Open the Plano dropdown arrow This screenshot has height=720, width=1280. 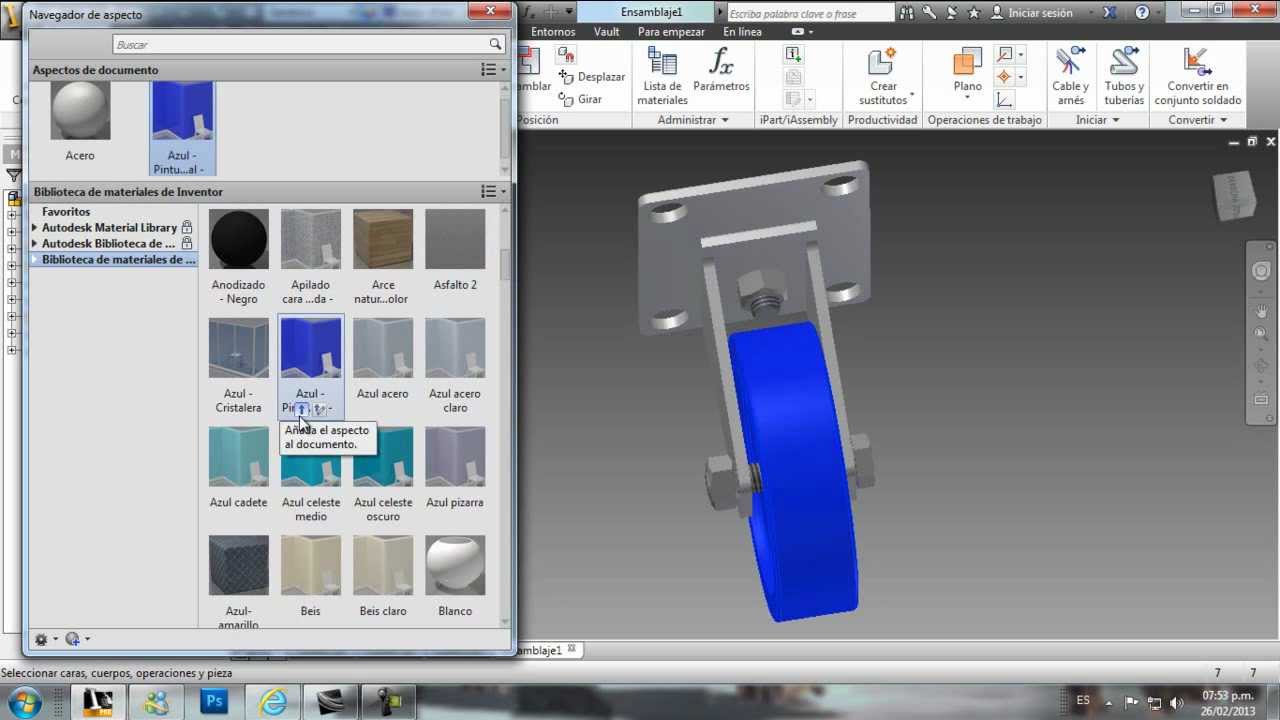click(967, 98)
